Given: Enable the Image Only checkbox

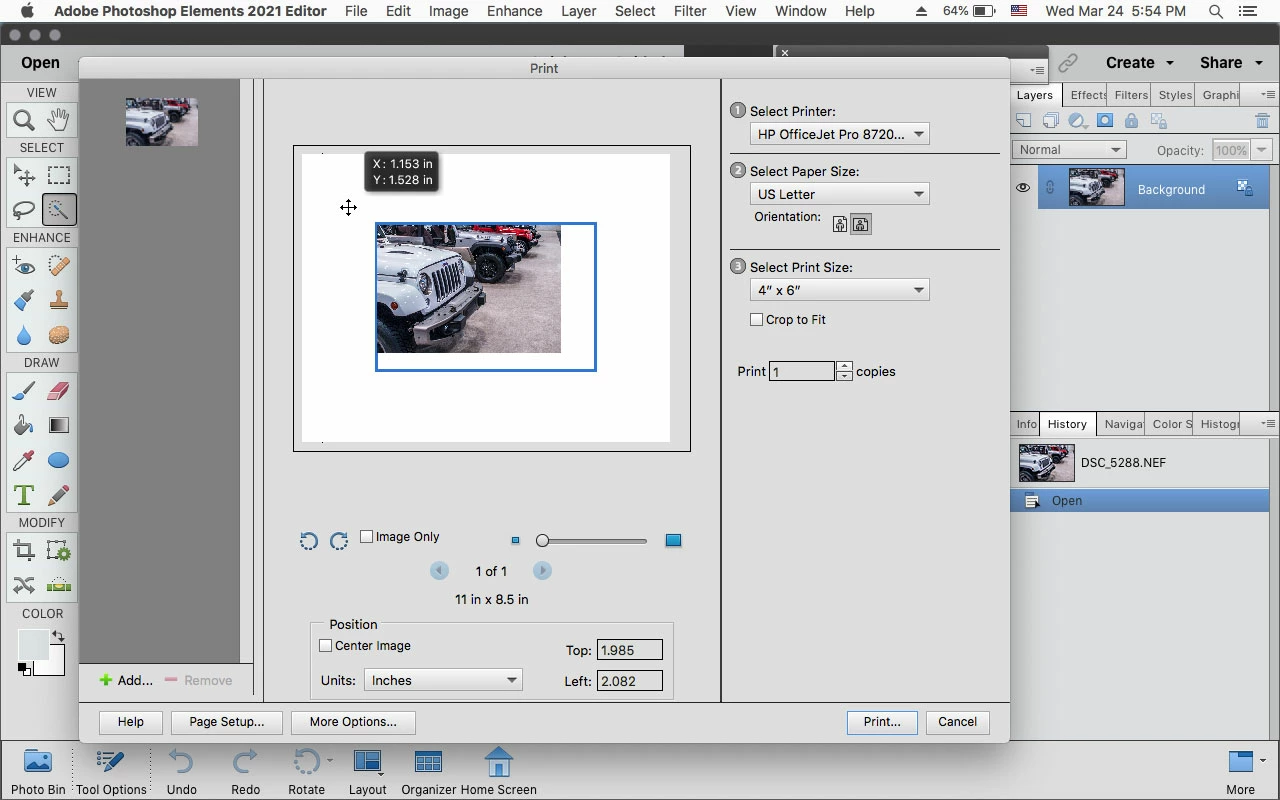Looking at the screenshot, I should coord(366,537).
